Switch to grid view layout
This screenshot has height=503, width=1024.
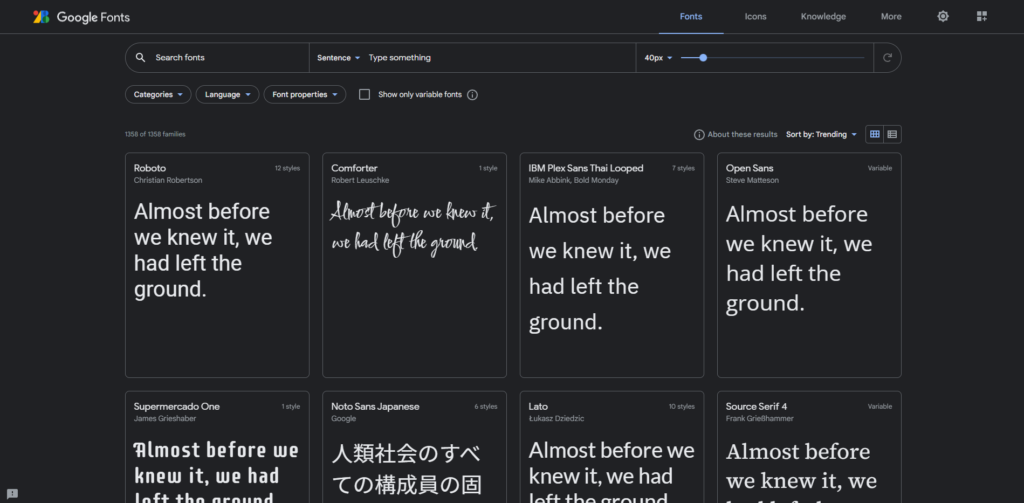(874, 134)
